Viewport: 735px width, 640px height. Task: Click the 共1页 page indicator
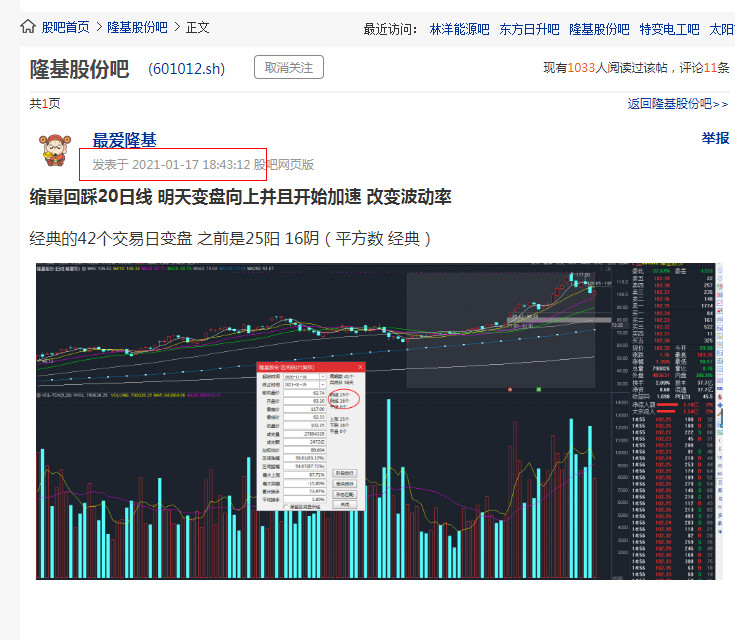[45, 104]
